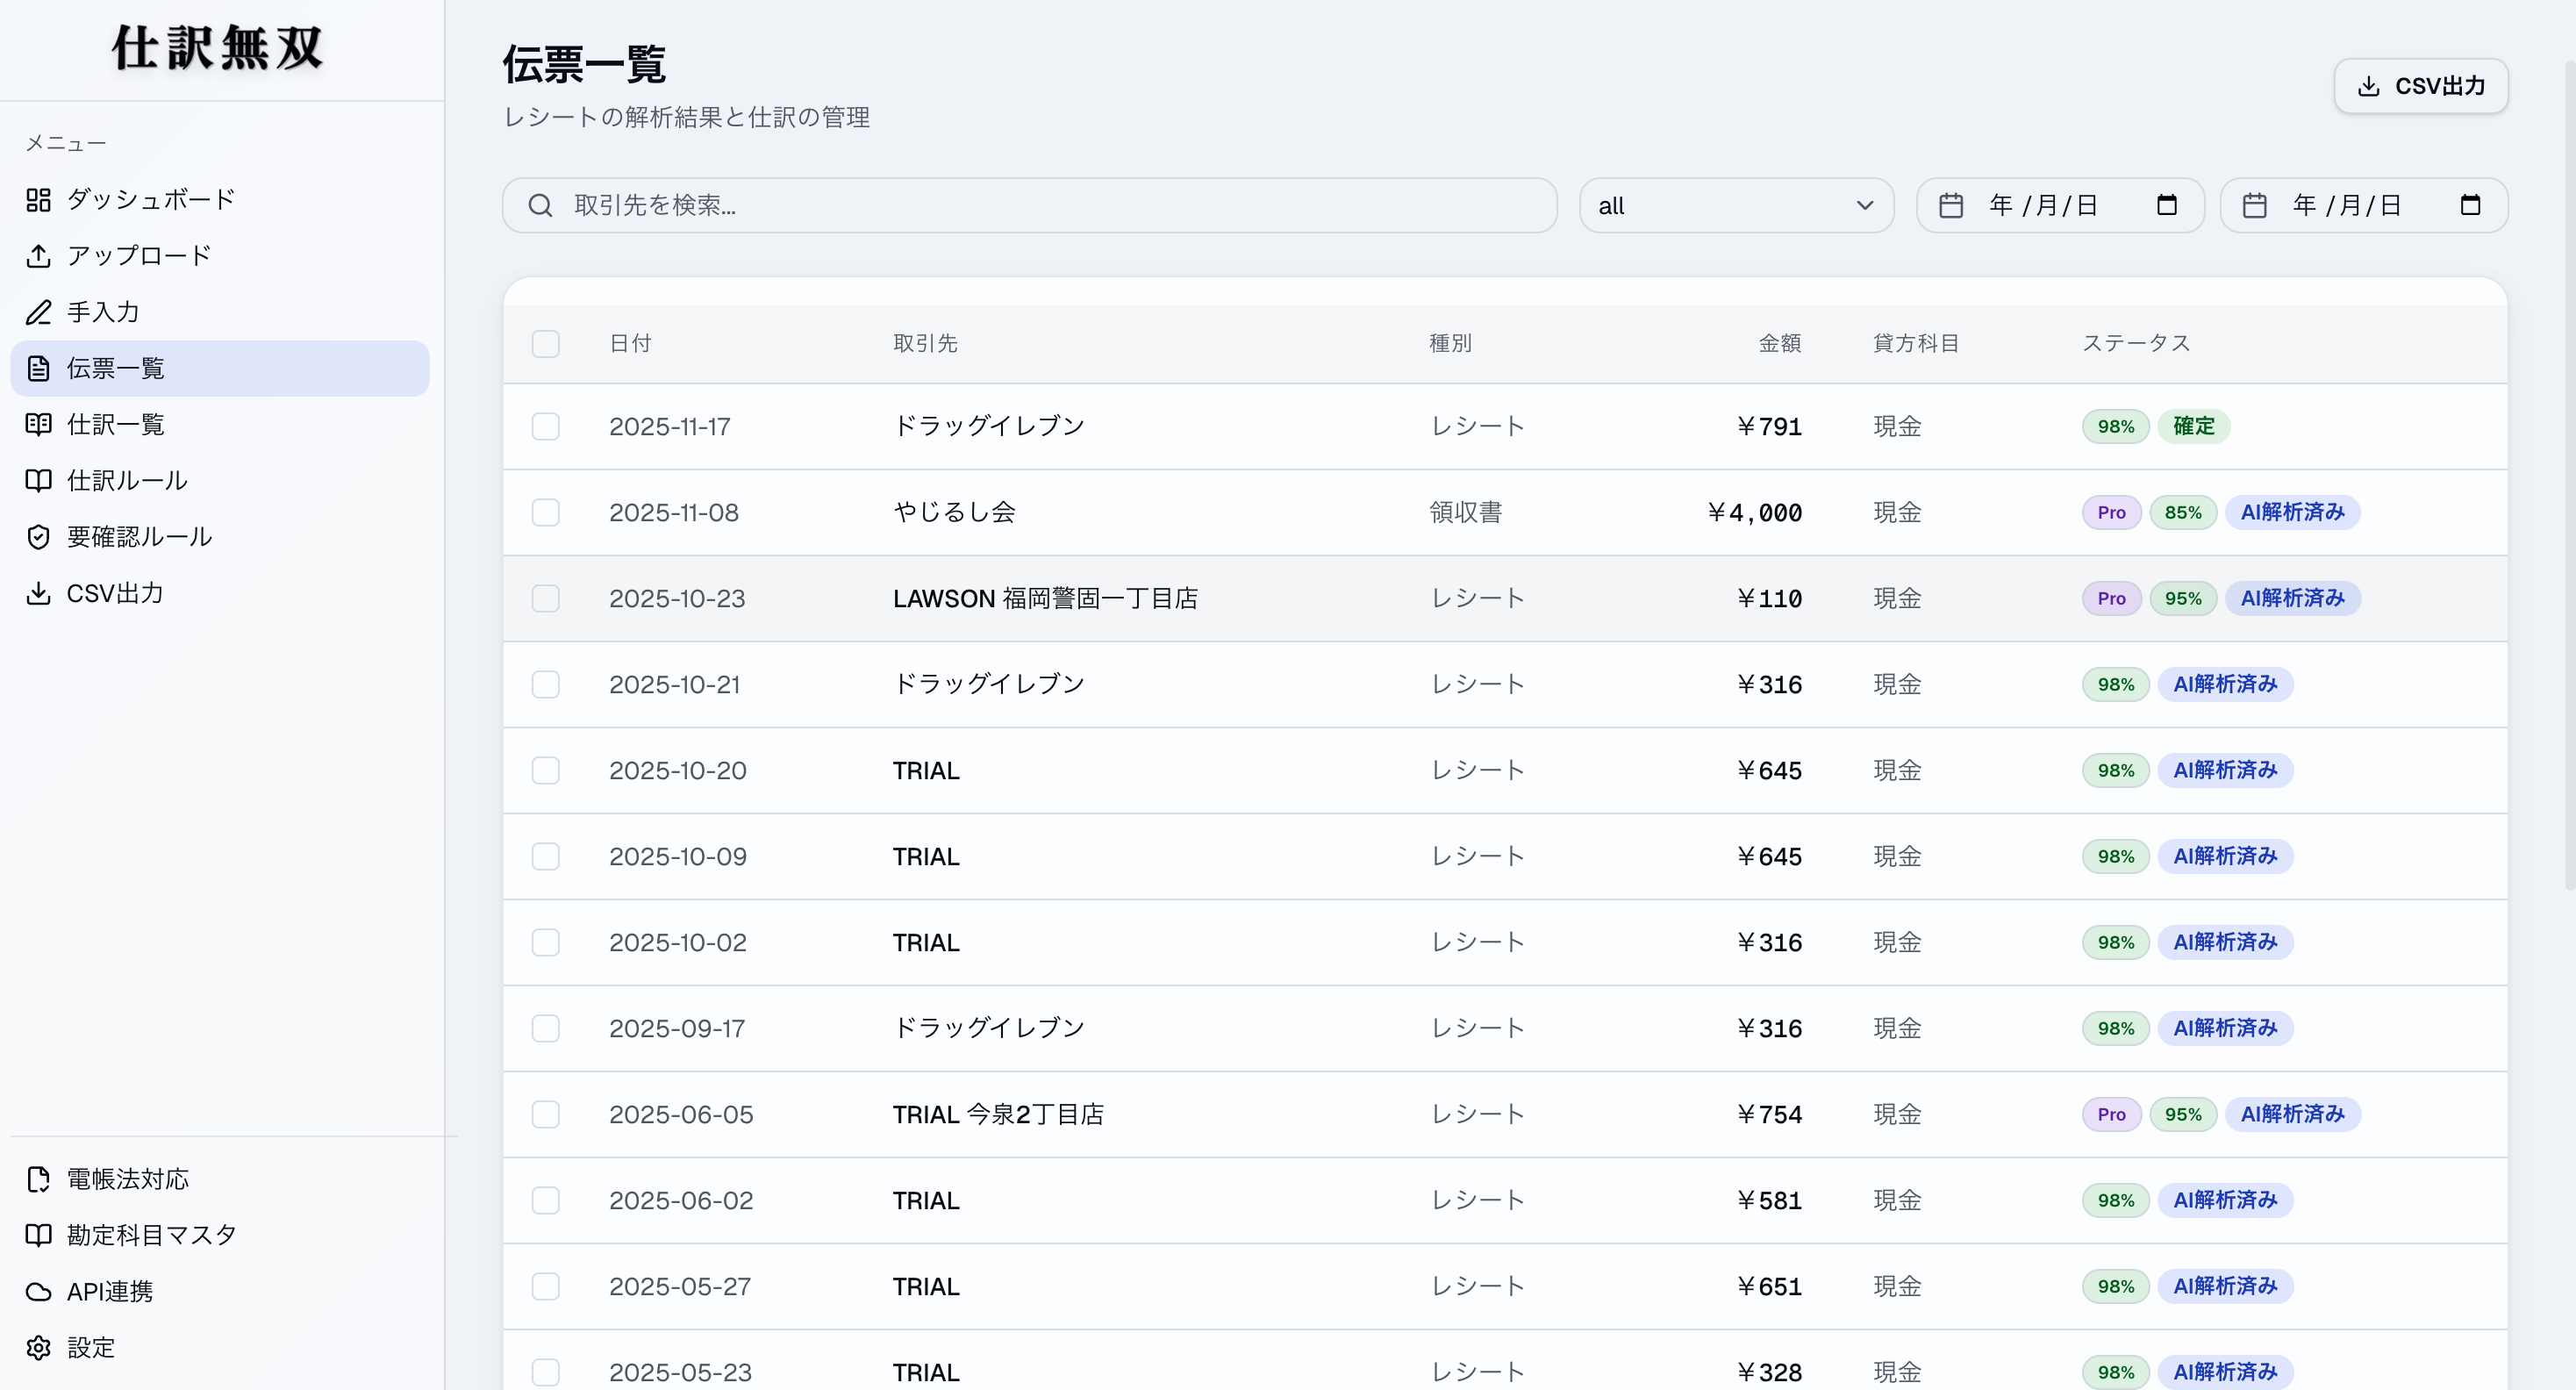The image size is (2576, 1390).
Task: Go to アップロード page
Action: point(220,256)
